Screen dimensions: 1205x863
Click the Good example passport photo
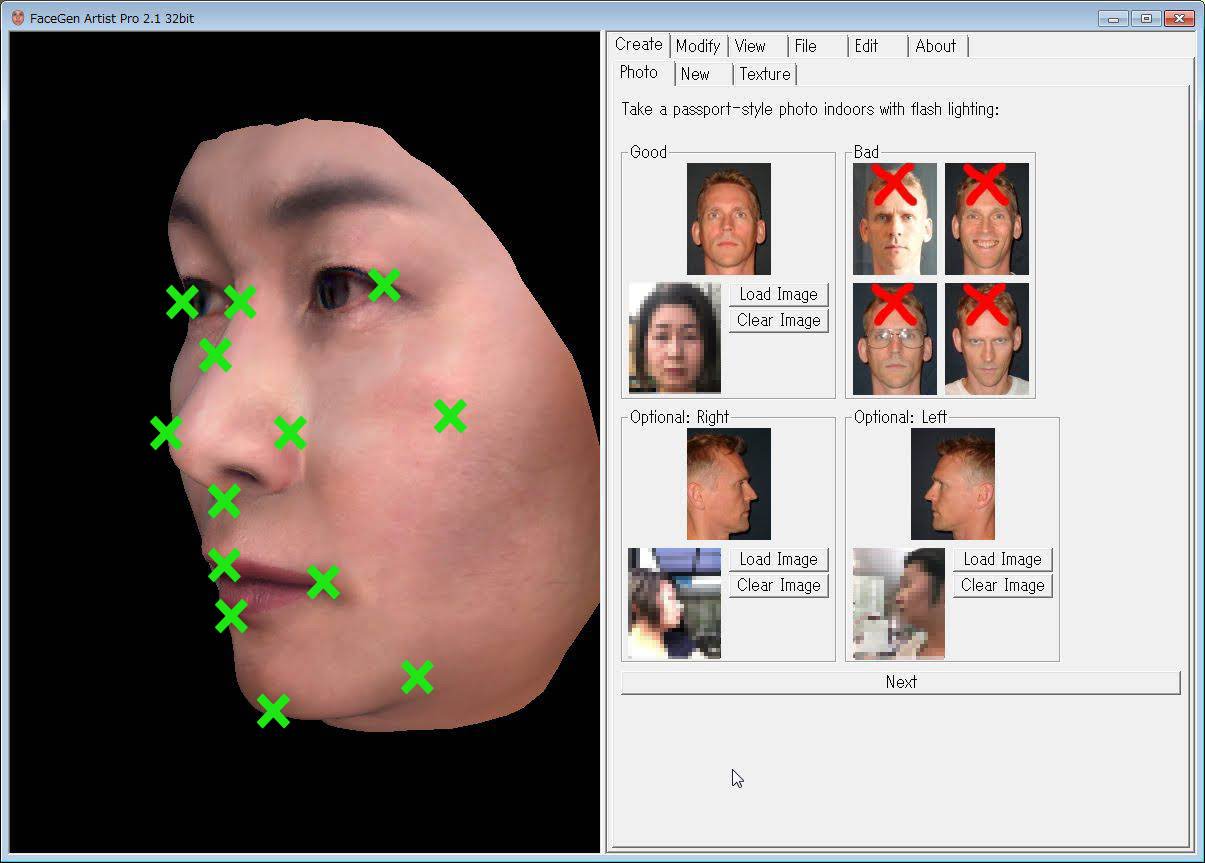[x=728, y=219]
